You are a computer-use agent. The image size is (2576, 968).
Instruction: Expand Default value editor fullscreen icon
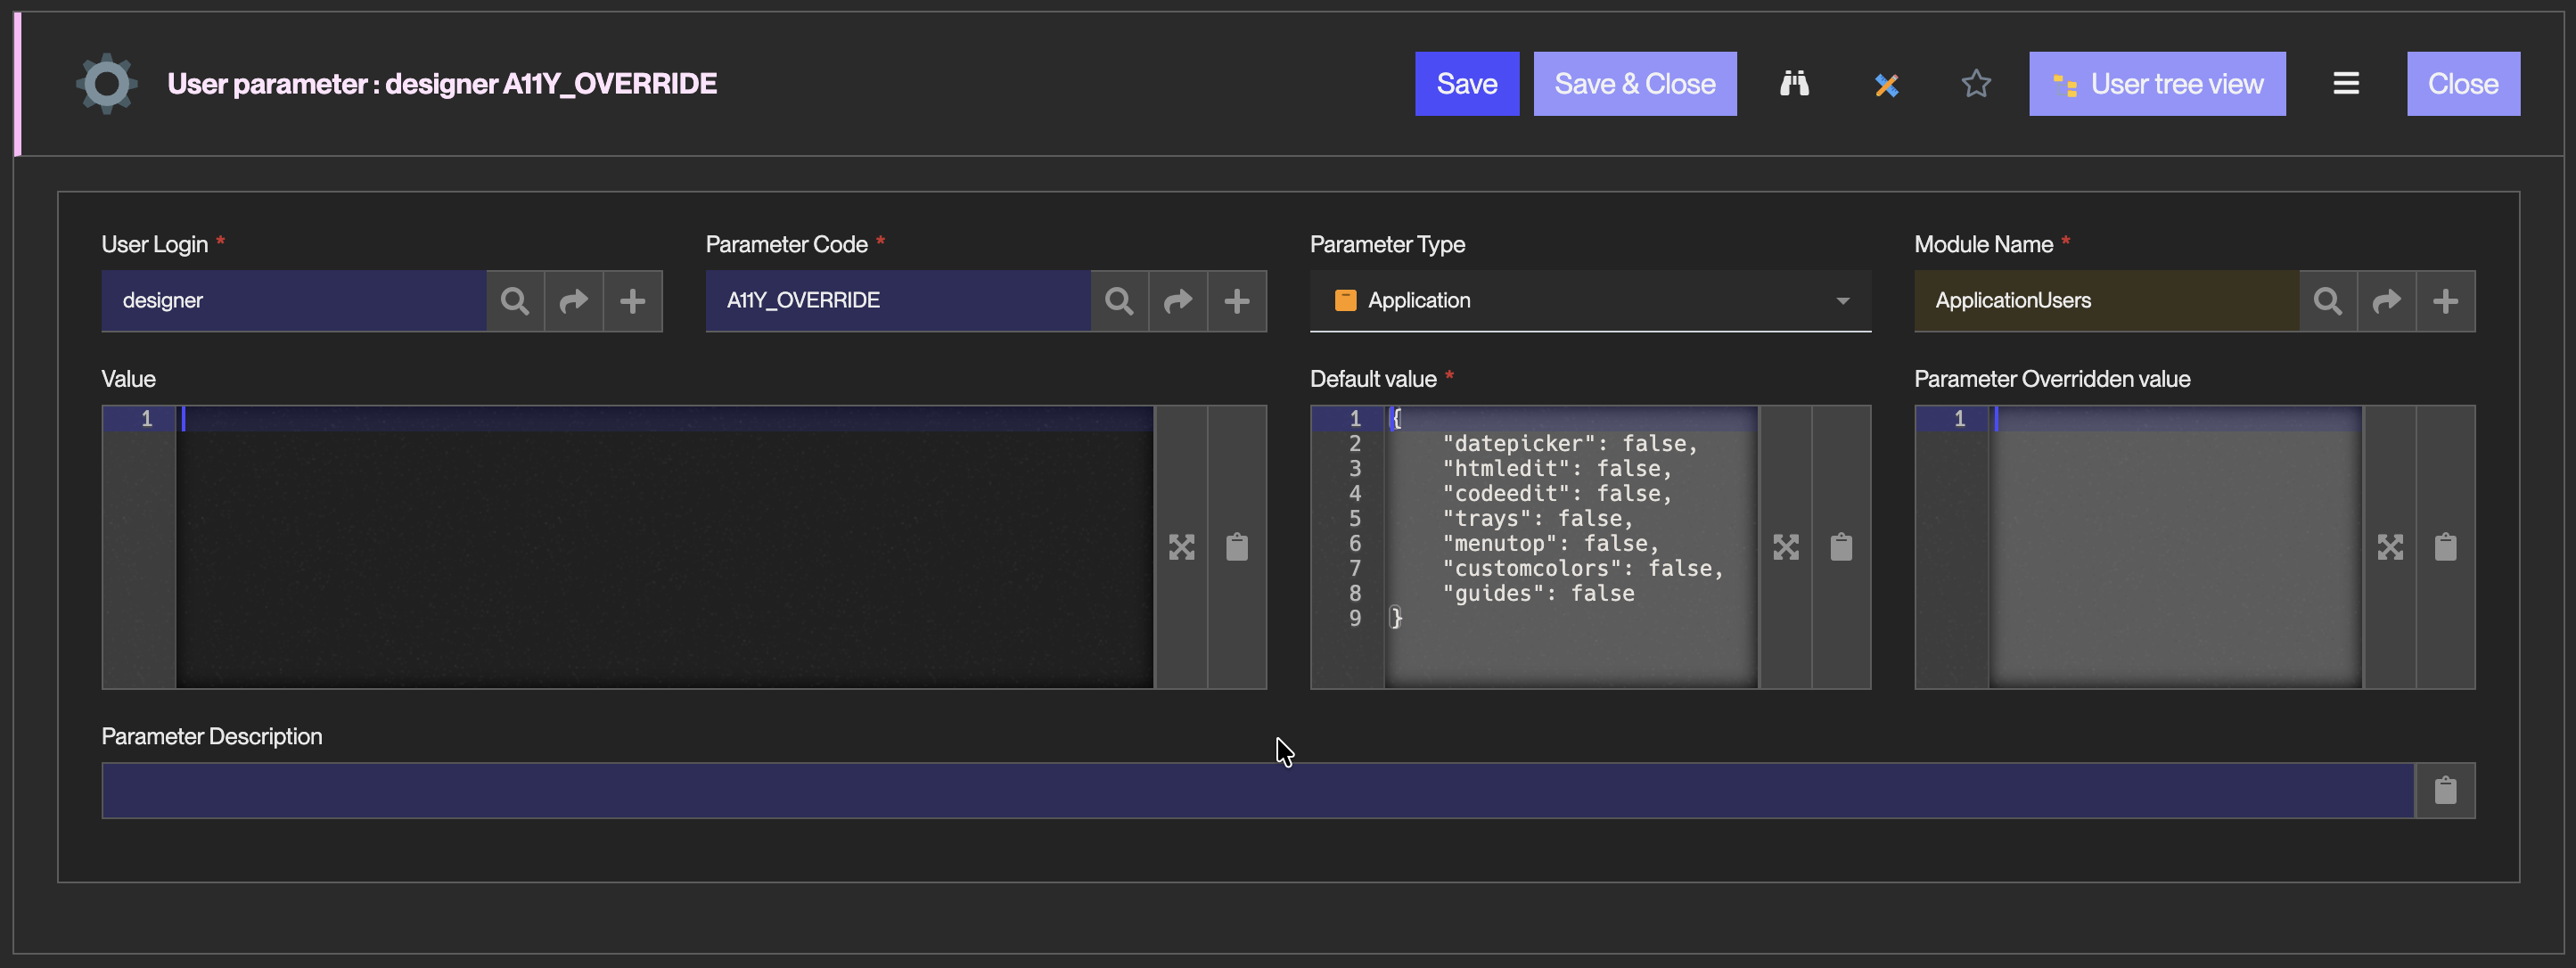tap(1786, 547)
